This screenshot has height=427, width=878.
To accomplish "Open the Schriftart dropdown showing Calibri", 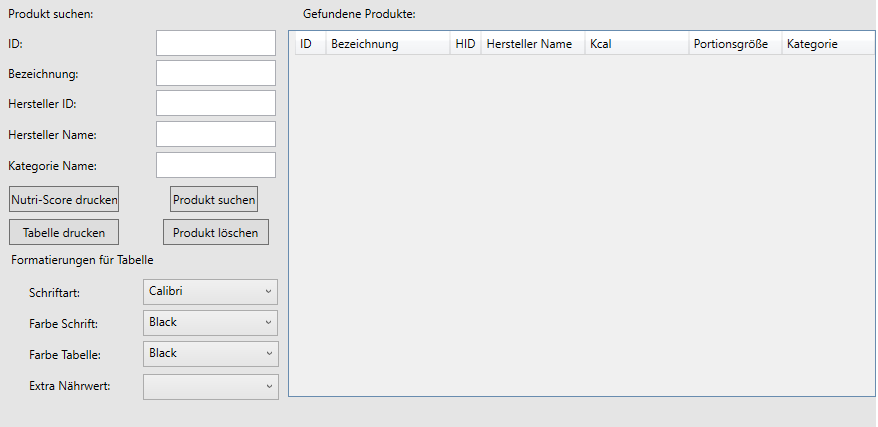I will [x=211, y=292].
